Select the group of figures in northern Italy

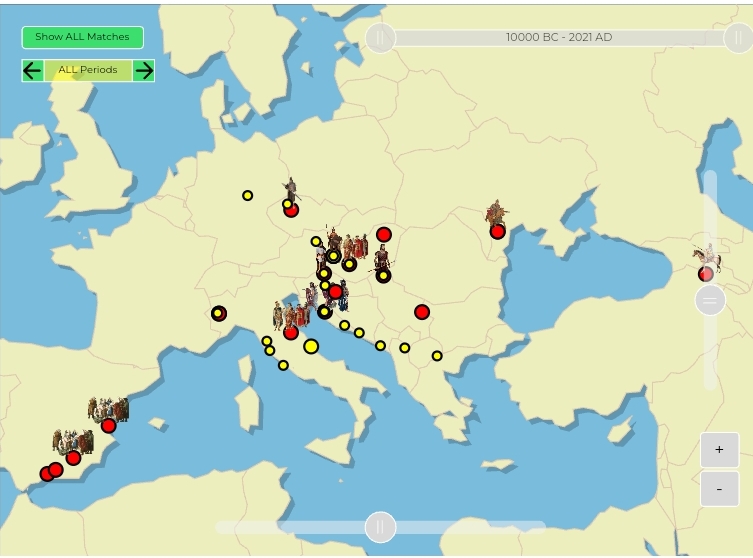pos(291,315)
